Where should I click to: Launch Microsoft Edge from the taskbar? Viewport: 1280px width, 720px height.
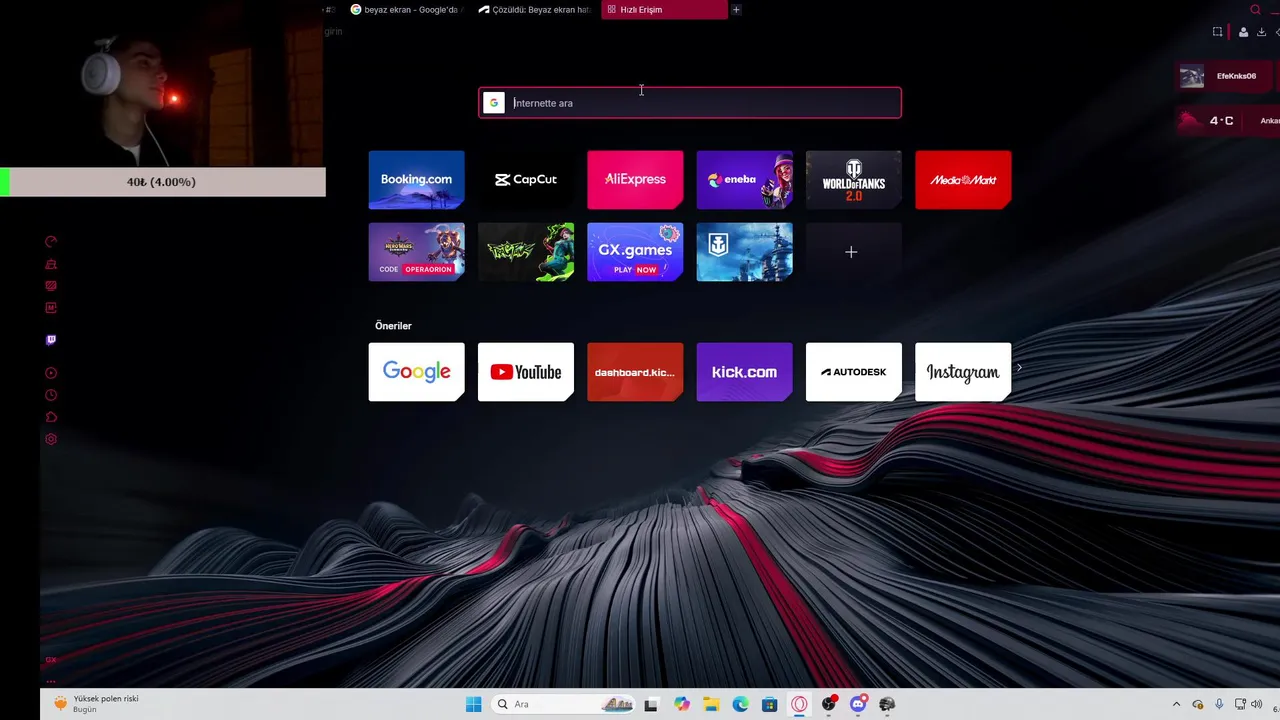tap(740, 704)
